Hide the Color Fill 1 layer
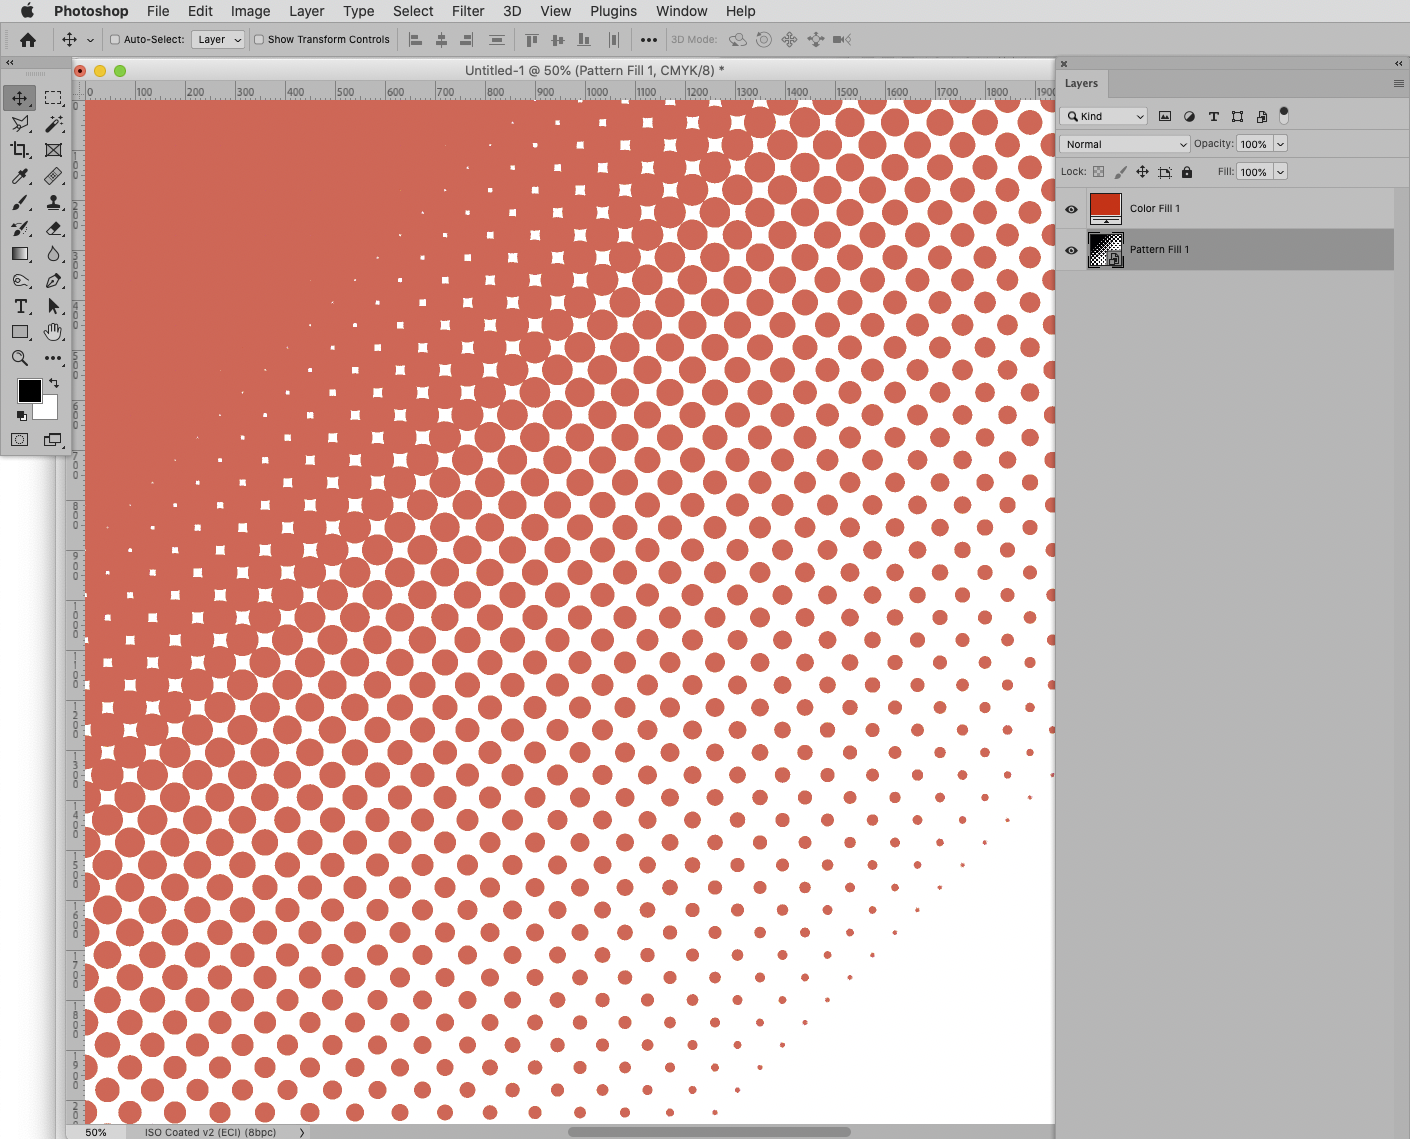Viewport: 1410px width, 1139px height. [x=1071, y=208]
